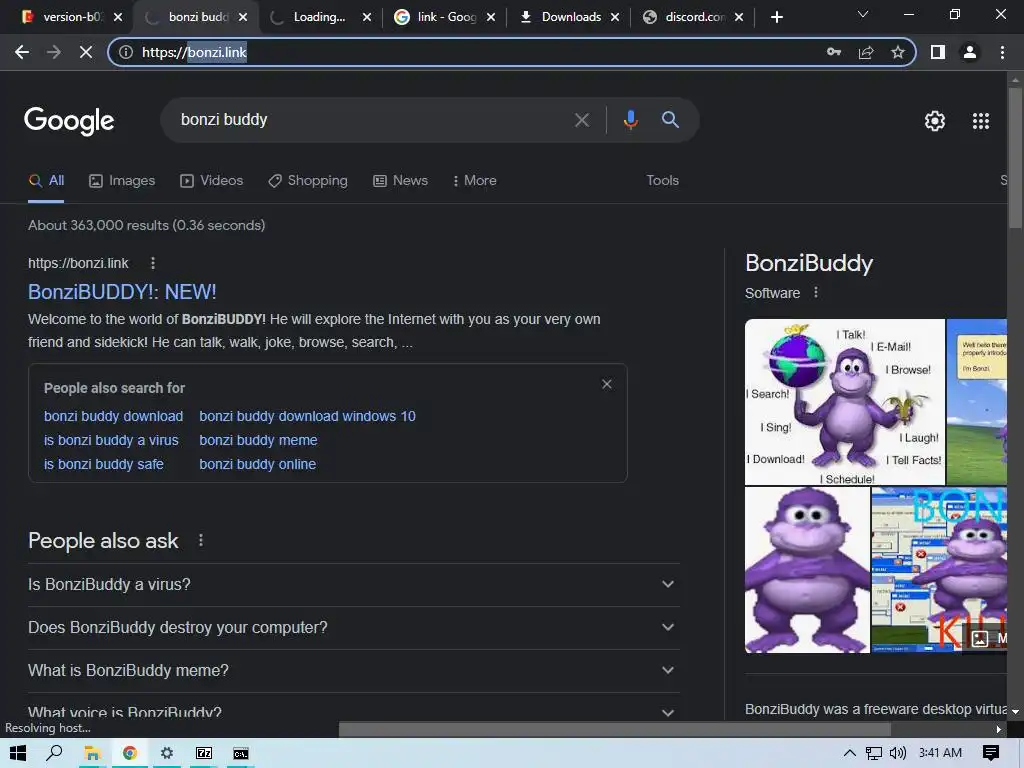
Task: Open the purple gorilla close-up thumbnail
Action: (807, 570)
